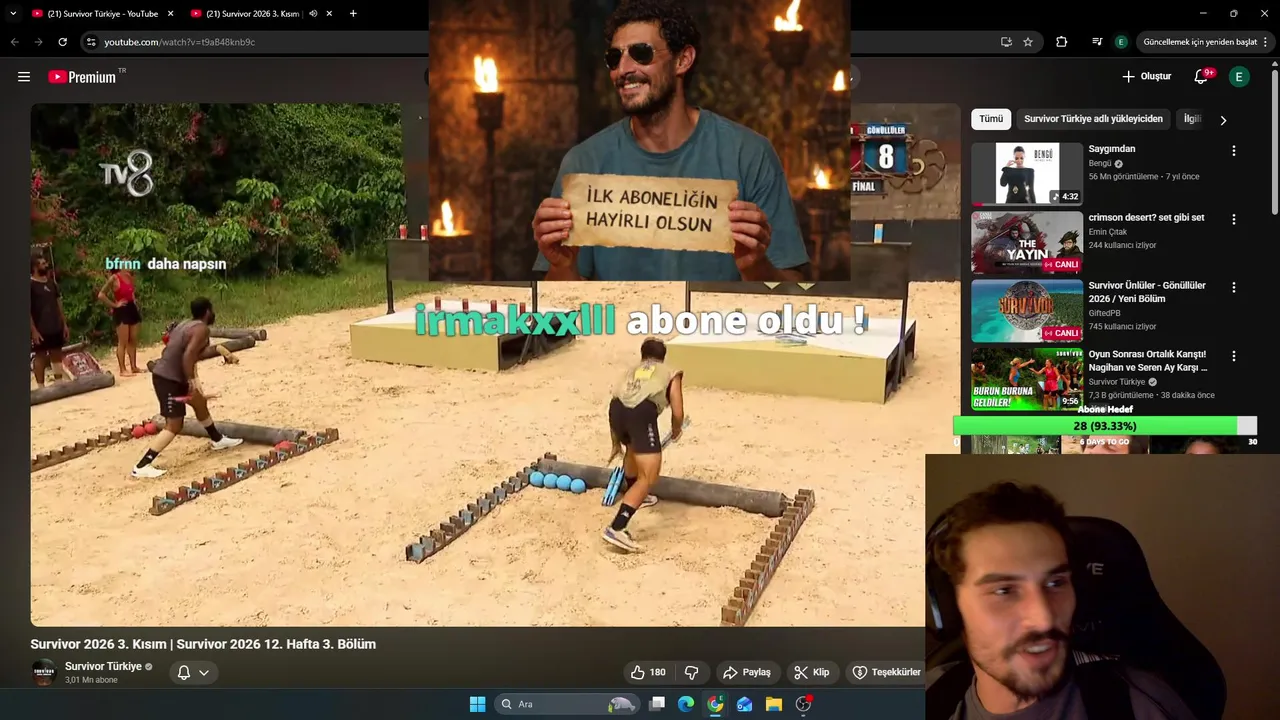Click the Paylaş share button

coord(747,672)
